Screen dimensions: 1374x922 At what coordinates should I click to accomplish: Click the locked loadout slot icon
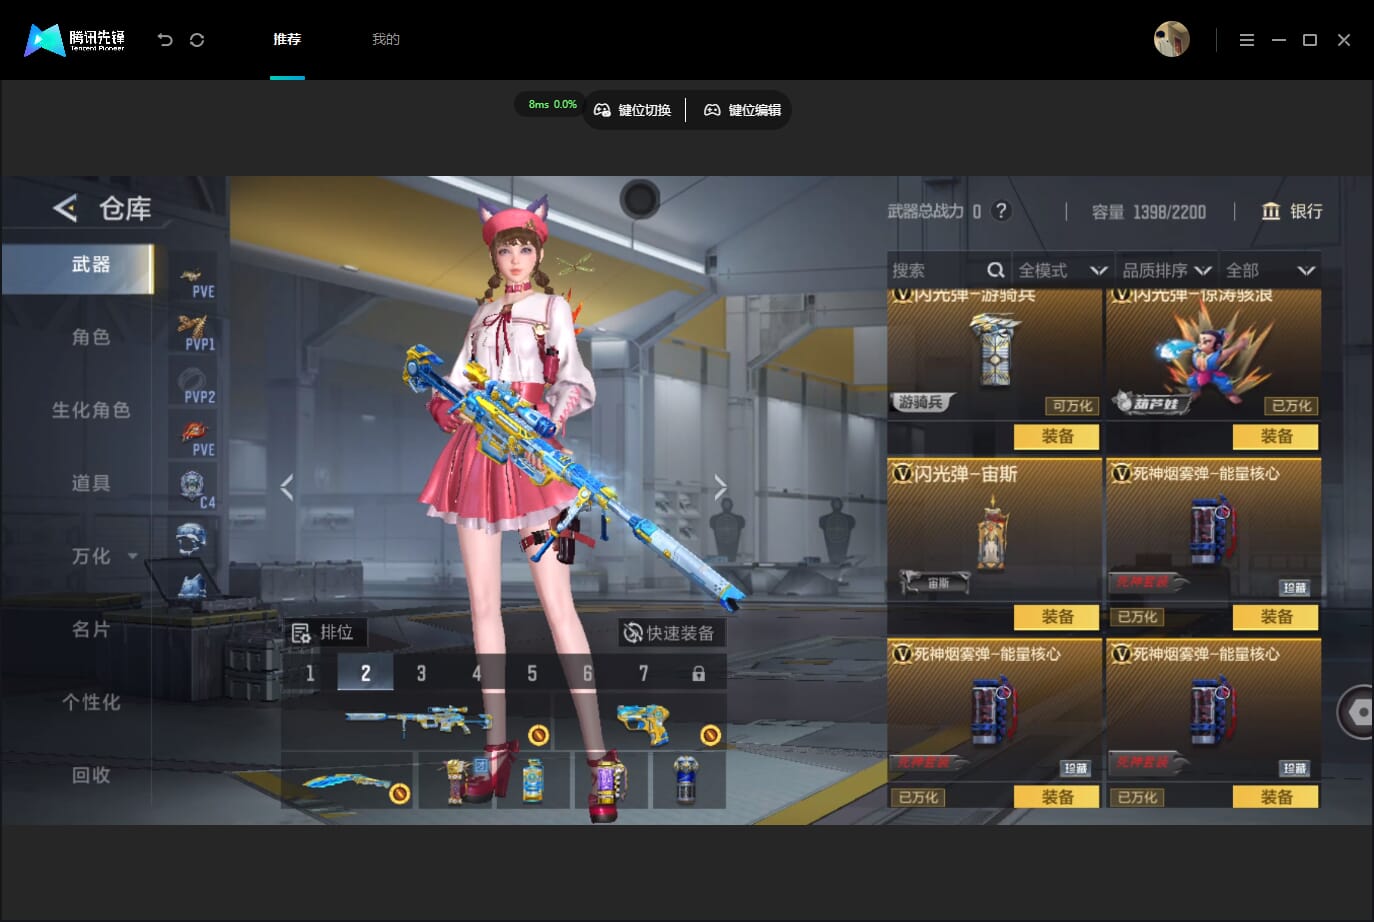pos(698,674)
